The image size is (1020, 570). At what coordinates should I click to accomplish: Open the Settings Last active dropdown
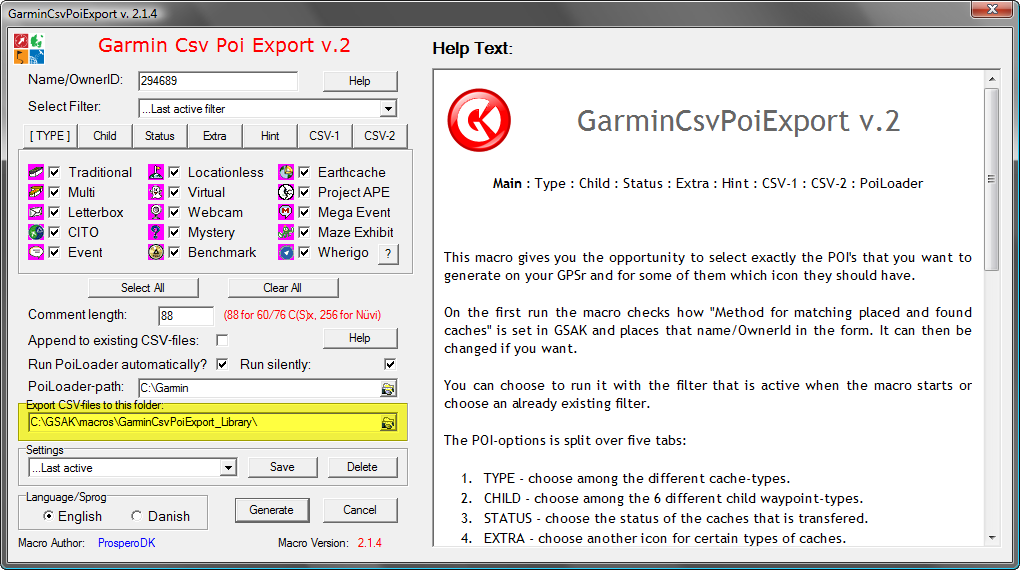point(228,468)
